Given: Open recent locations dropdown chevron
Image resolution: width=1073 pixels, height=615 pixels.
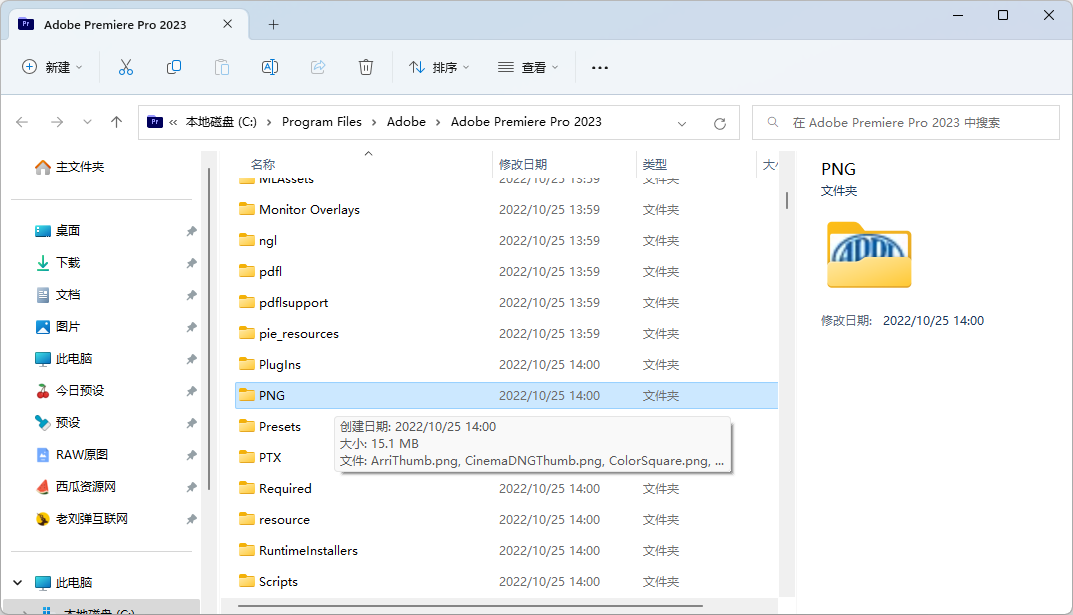Looking at the screenshot, I should coord(87,122).
